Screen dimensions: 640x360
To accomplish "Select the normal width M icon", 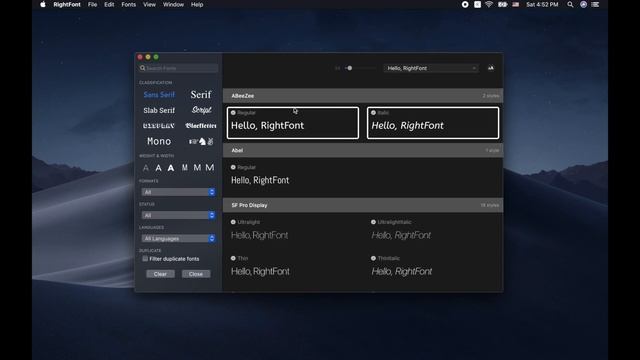I will coord(197,168).
